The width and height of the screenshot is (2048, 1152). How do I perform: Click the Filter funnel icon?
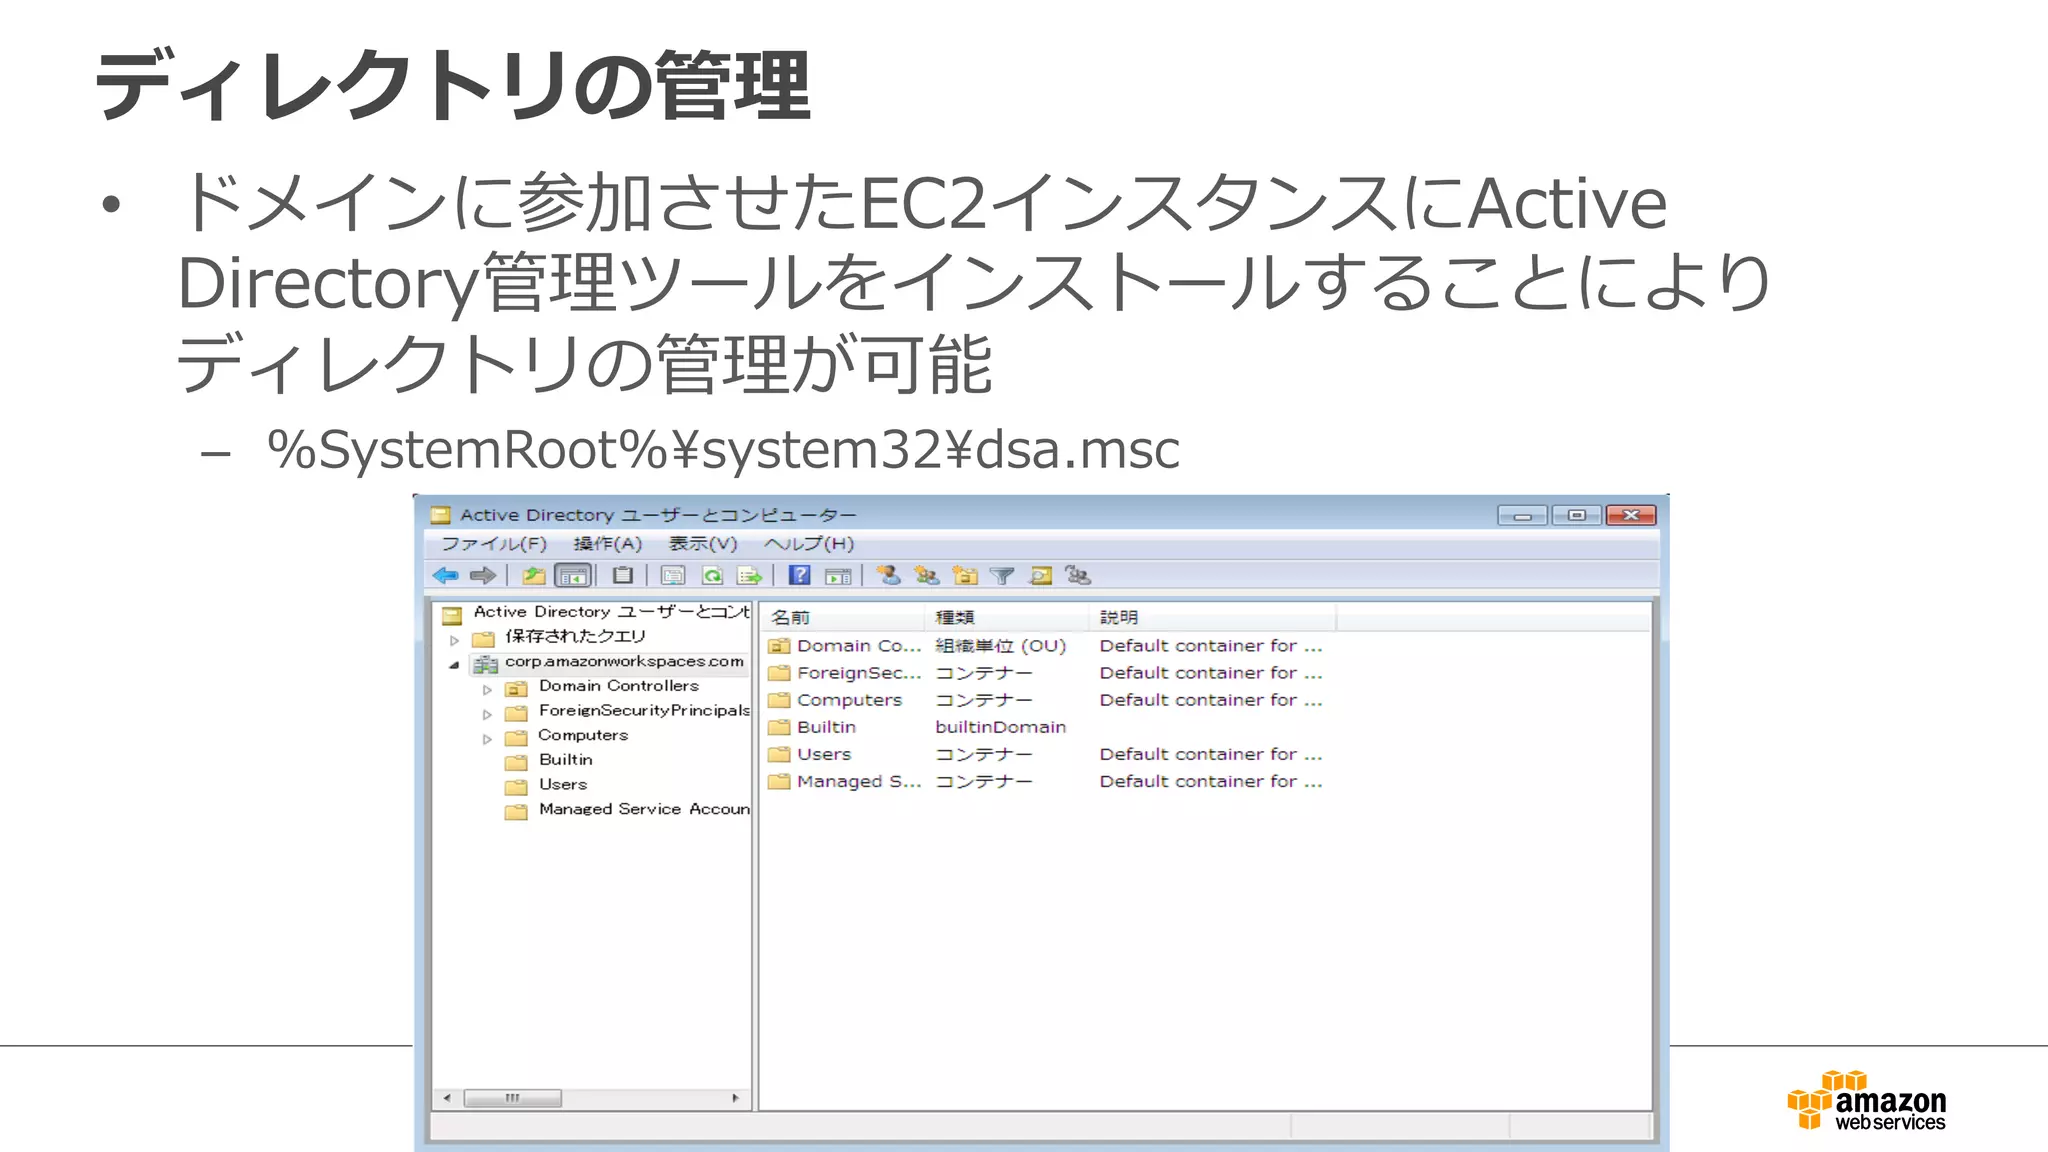tap(1002, 576)
